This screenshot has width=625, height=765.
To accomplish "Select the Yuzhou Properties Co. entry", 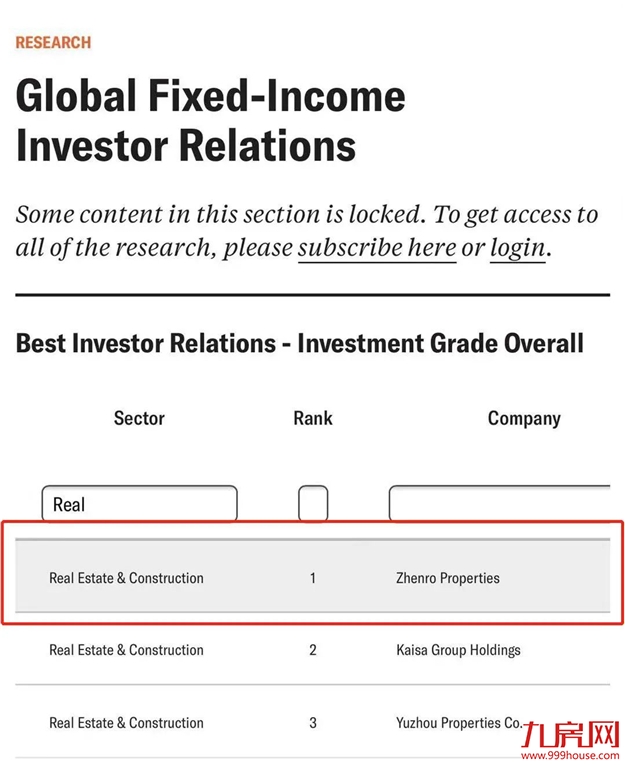I will [x=459, y=722].
